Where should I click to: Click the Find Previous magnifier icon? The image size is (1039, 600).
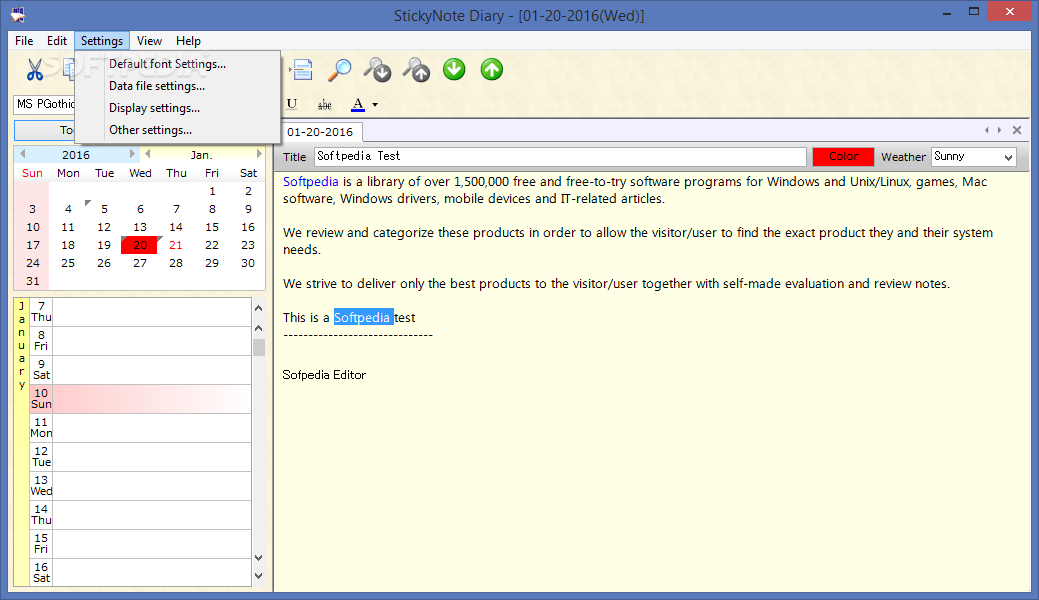pyautogui.click(x=417, y=69)
